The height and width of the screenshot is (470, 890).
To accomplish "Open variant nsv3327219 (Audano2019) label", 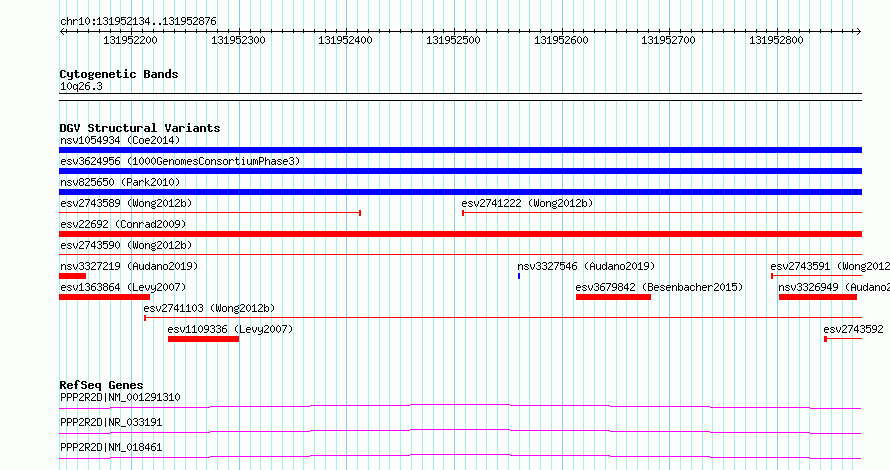I will pos(129,266).
